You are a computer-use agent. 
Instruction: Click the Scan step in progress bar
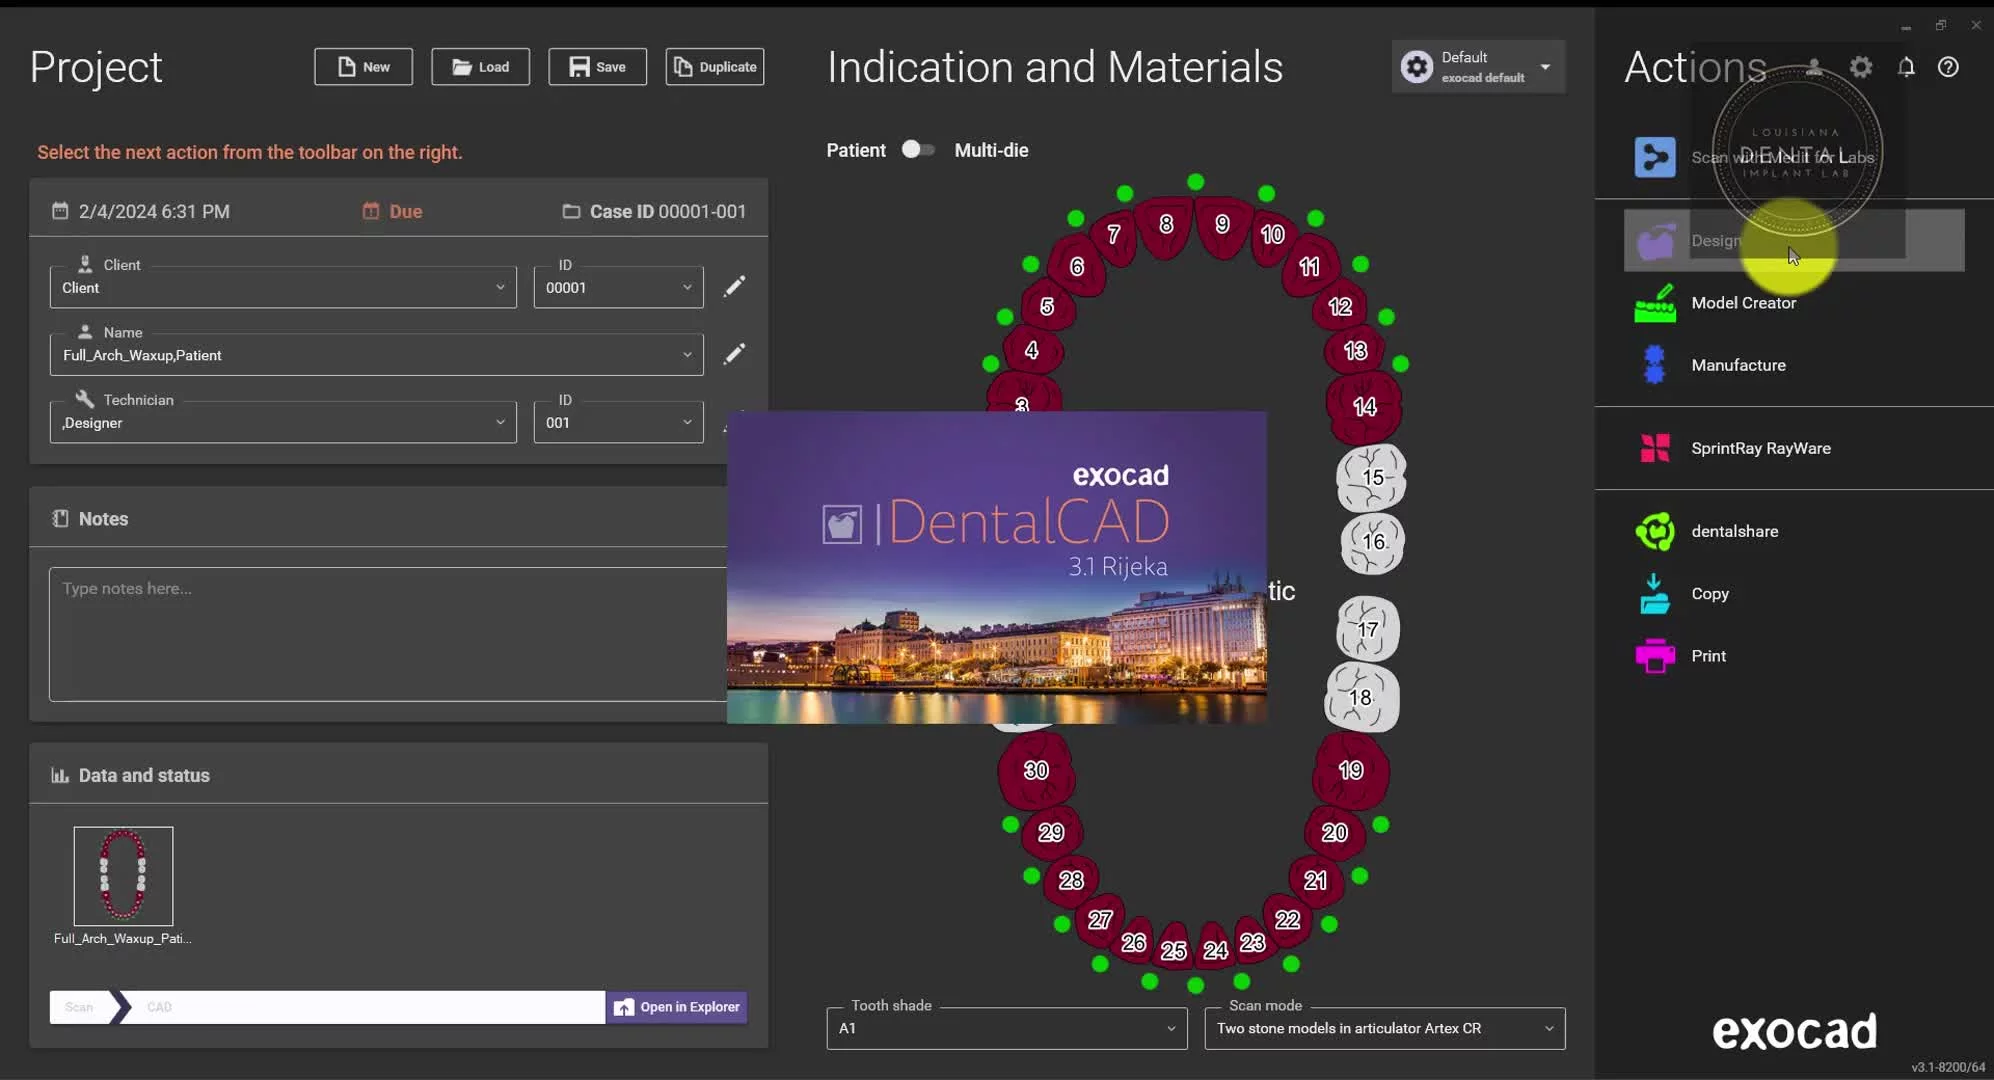click(x=79, y=1007)
